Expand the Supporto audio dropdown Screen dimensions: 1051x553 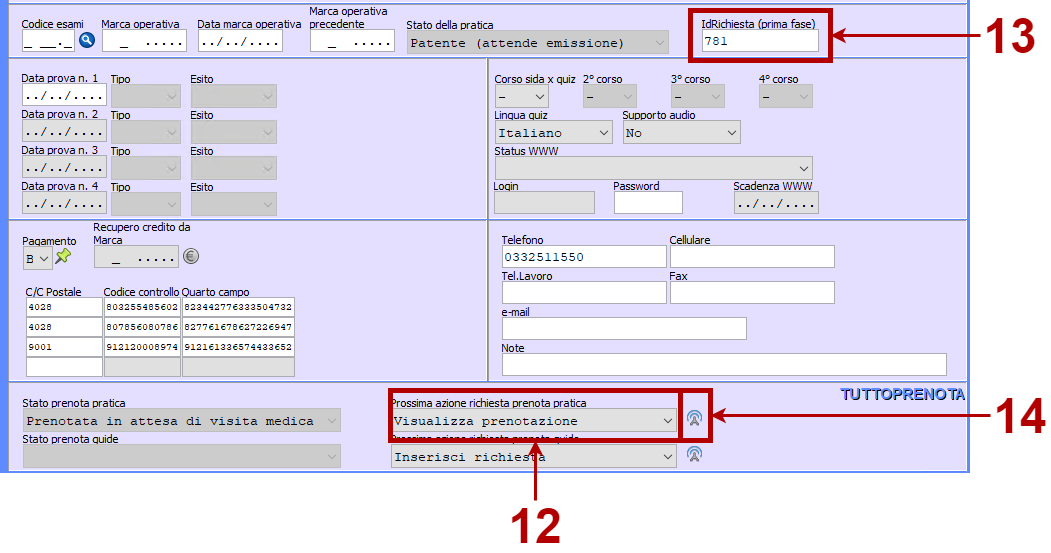click(681, 132)
